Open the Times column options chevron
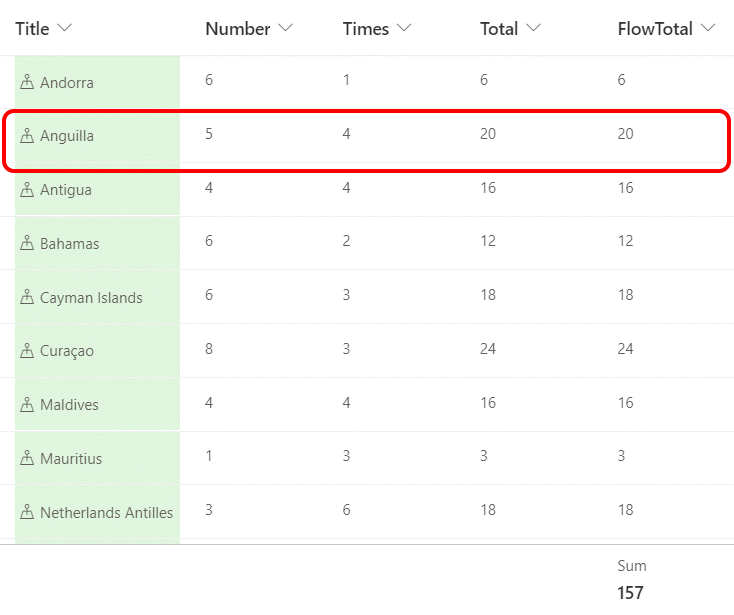The height and width of the screenshot is (615, 734). pos(405,29)
